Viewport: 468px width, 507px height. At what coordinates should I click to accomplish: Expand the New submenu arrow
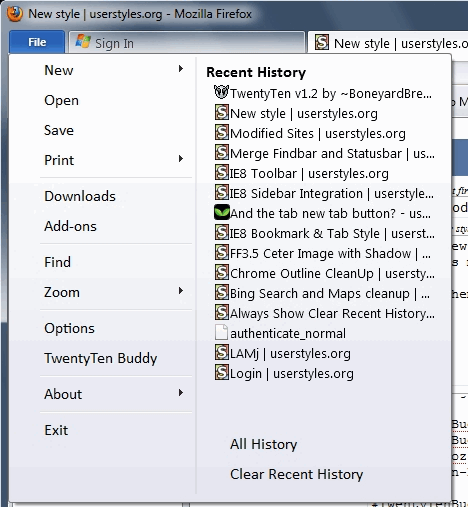[181, 69]
